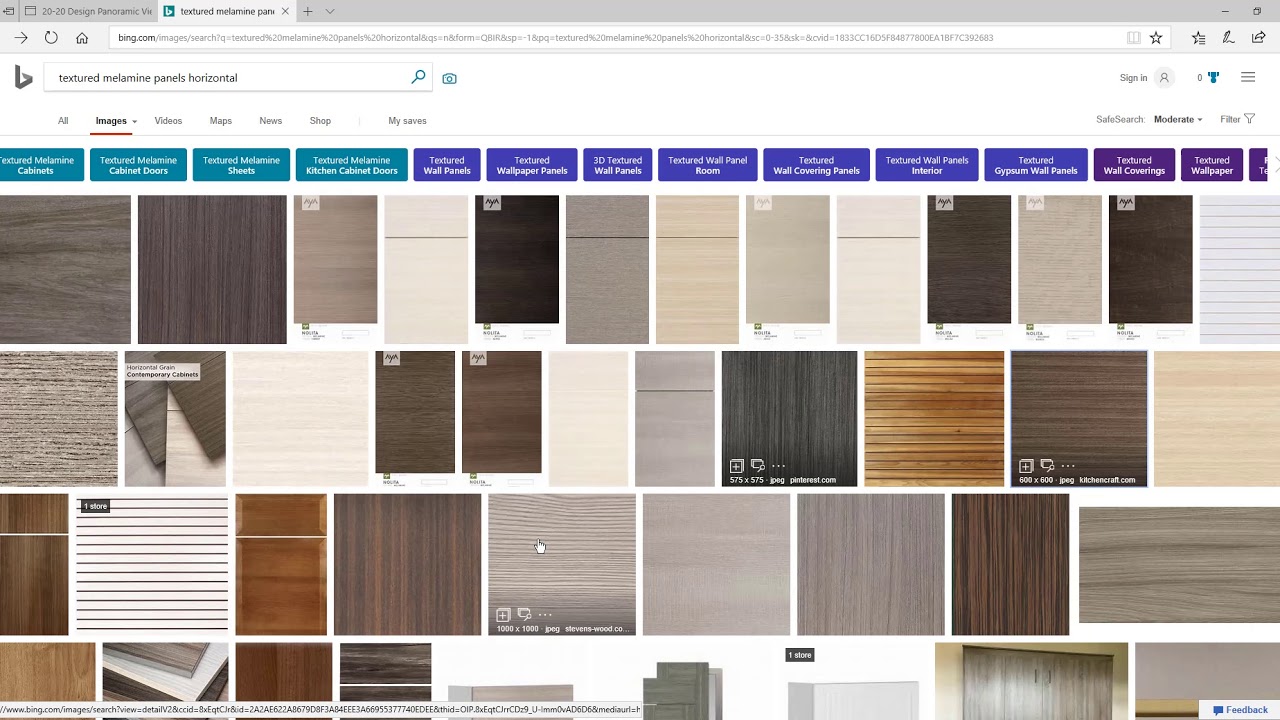Add page to favorites with the star icon

tap(1156, 38)
